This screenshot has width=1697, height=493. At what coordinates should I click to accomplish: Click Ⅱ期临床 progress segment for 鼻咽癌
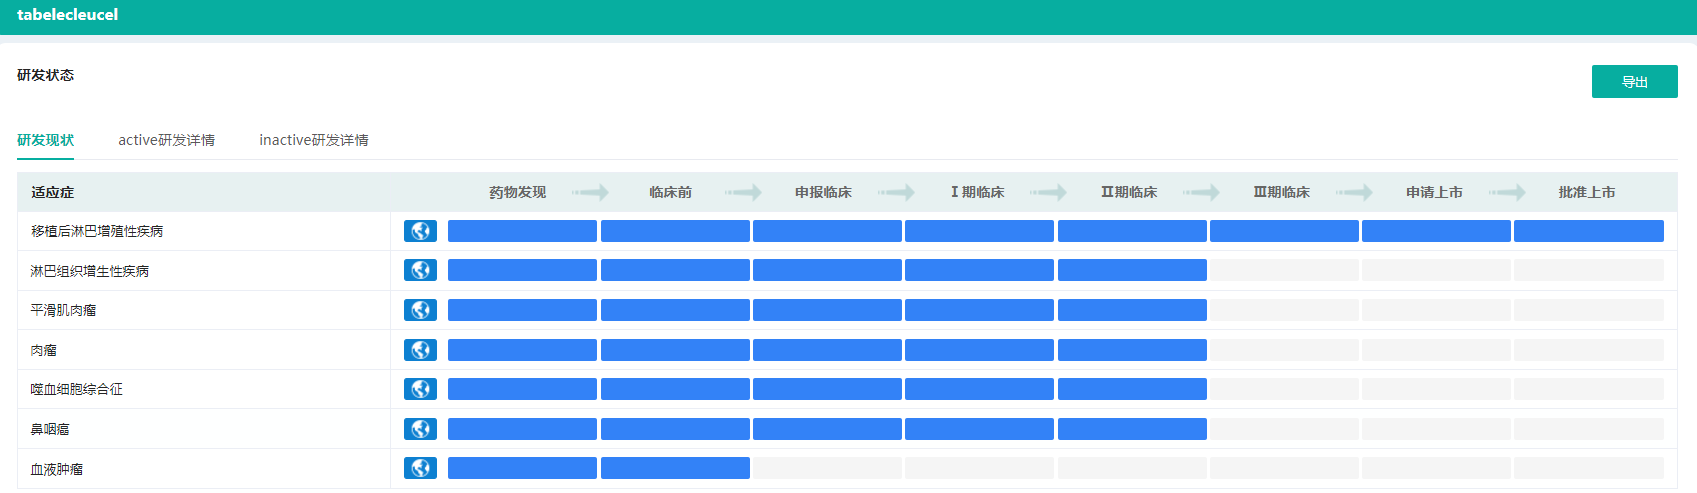coord(1132,429)
